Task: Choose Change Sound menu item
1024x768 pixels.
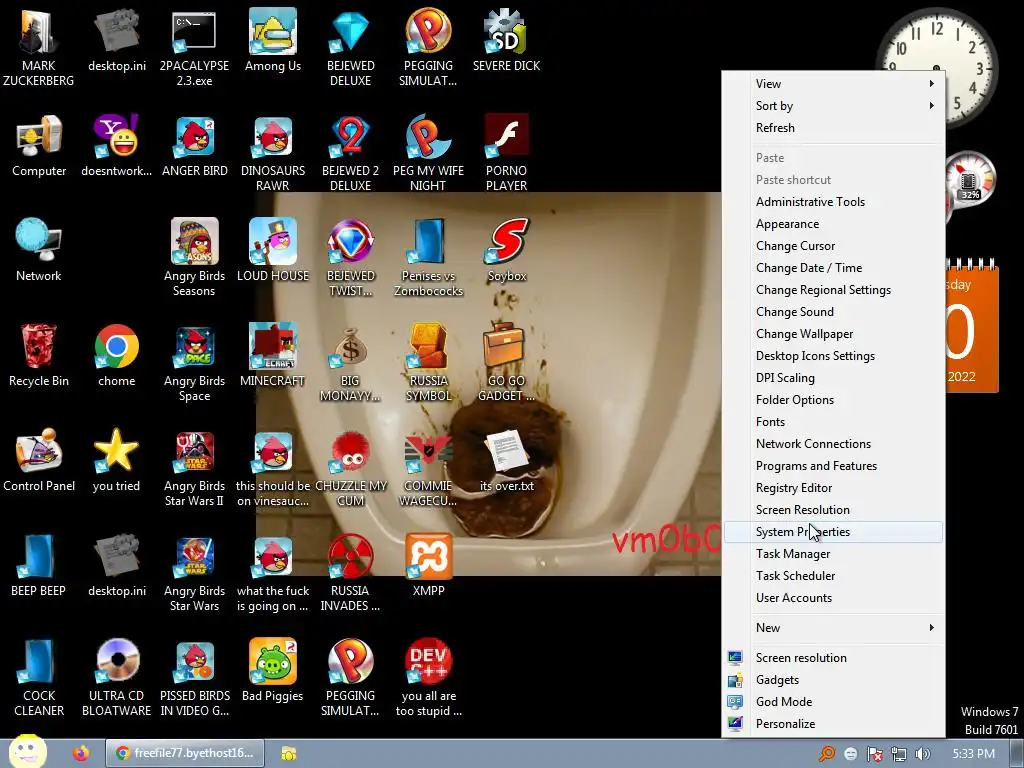Action: (x=833, y=312)
